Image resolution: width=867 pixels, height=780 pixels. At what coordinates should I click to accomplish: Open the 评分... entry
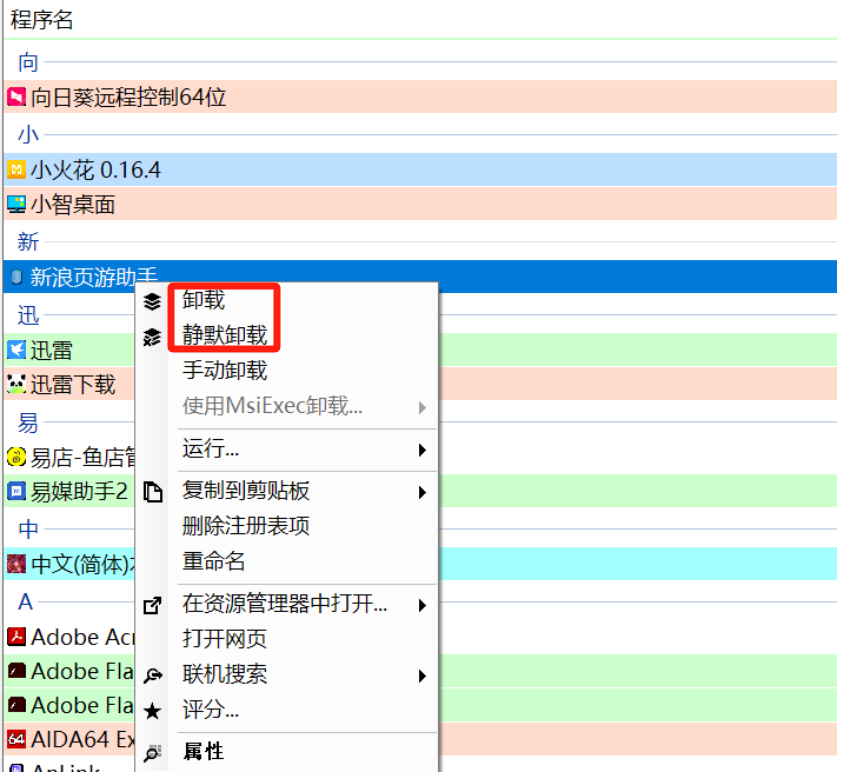point(211,710)
